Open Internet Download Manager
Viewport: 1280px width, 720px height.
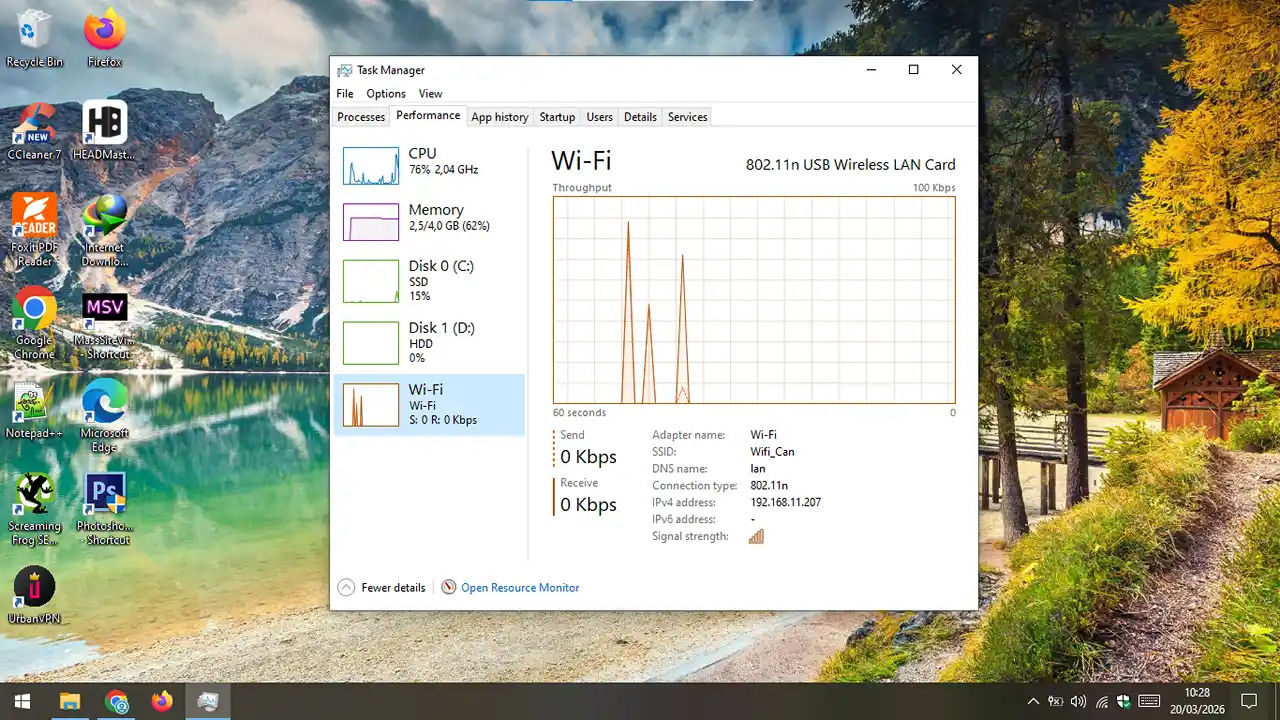(104, 215)
